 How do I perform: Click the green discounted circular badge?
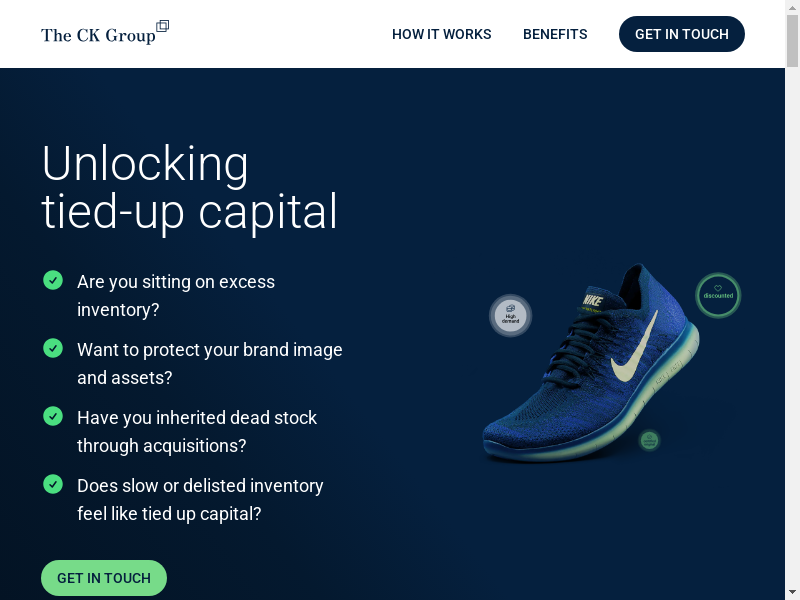(x=718, y=295)
